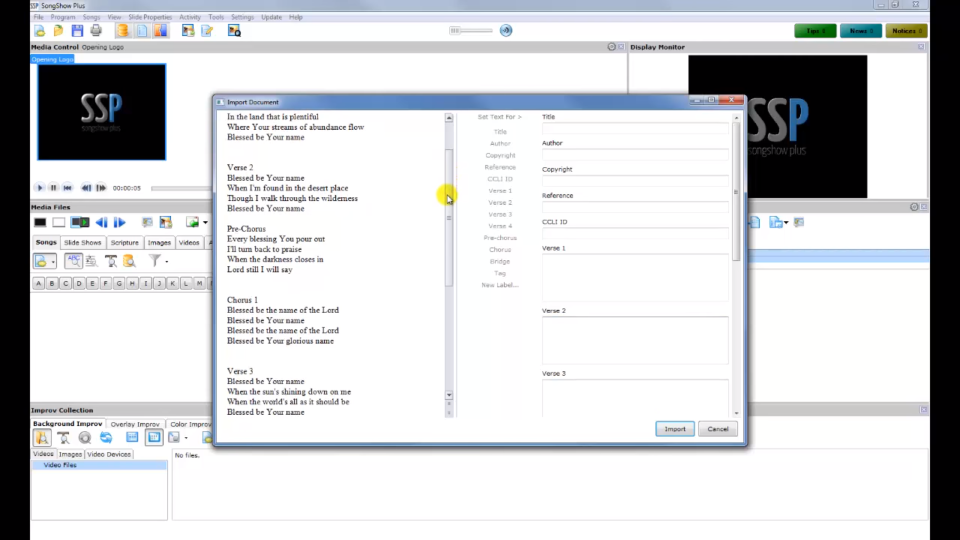Click into the CCLI ID field
The height and width of the screenshot is (540, 960).
pyautogui.click(x=635, y=234)
